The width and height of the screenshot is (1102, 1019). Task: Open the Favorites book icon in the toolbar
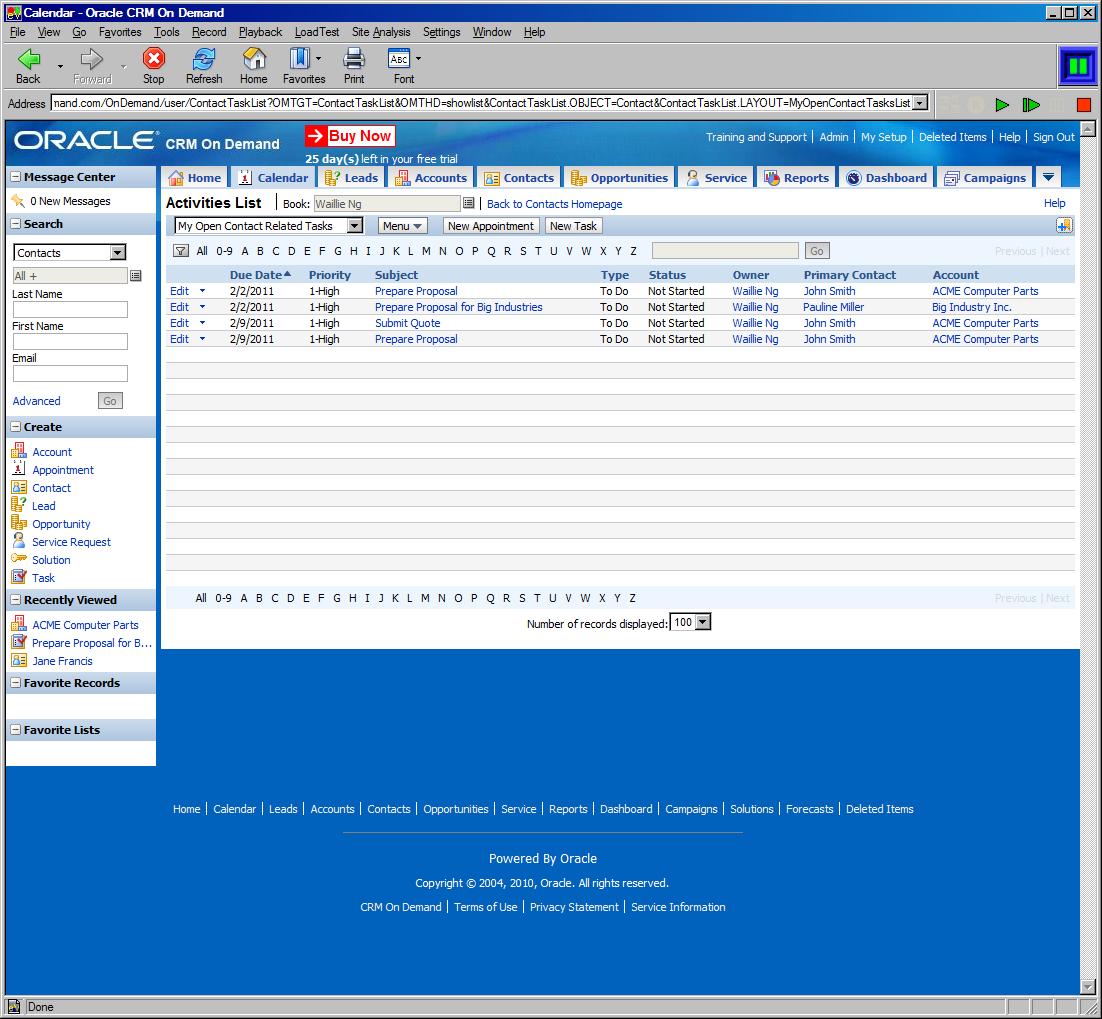coord(300,59)
